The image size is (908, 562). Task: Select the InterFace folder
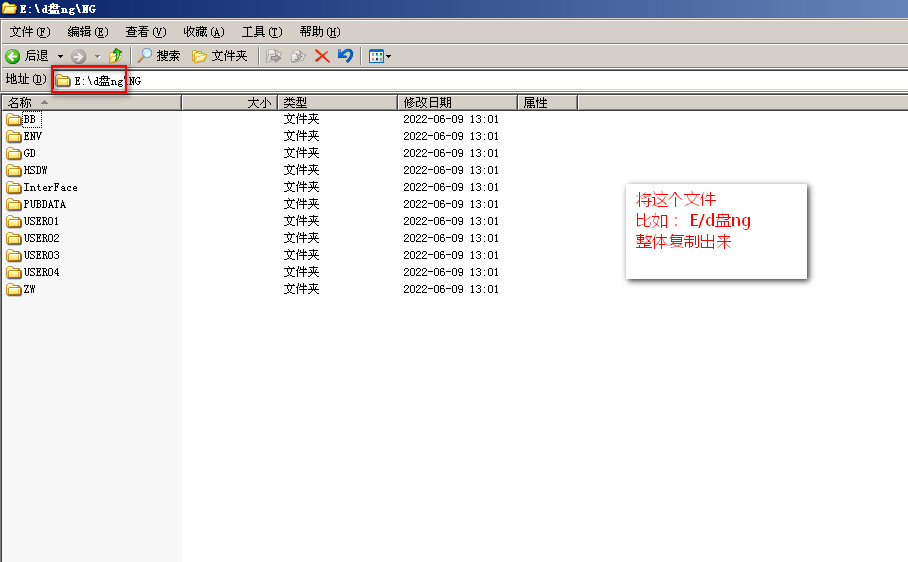(x=50, y=187)
